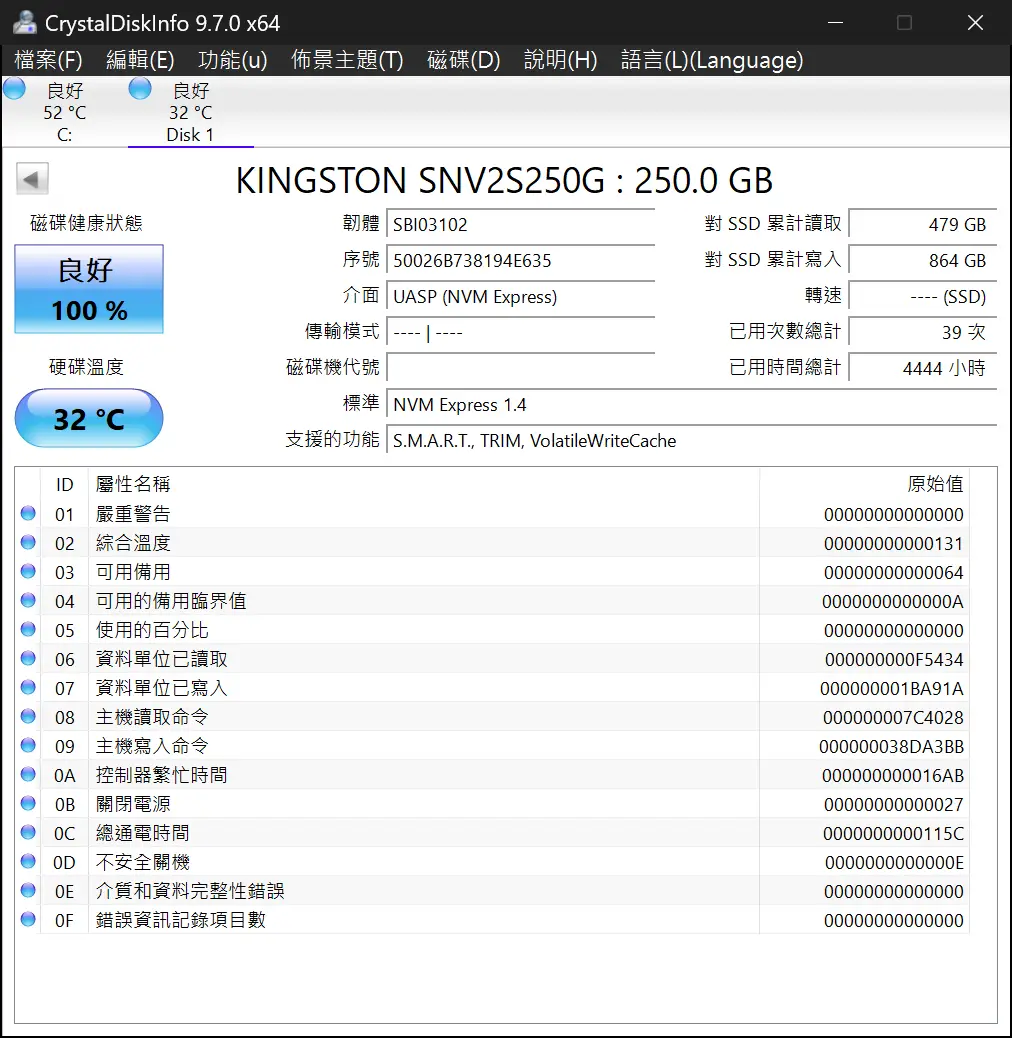Image resolution: width=1012 pixels, height=1038 pixels.
Task: Click status dot for attribute 08 主機讀取命令
Action: [28, 716]
